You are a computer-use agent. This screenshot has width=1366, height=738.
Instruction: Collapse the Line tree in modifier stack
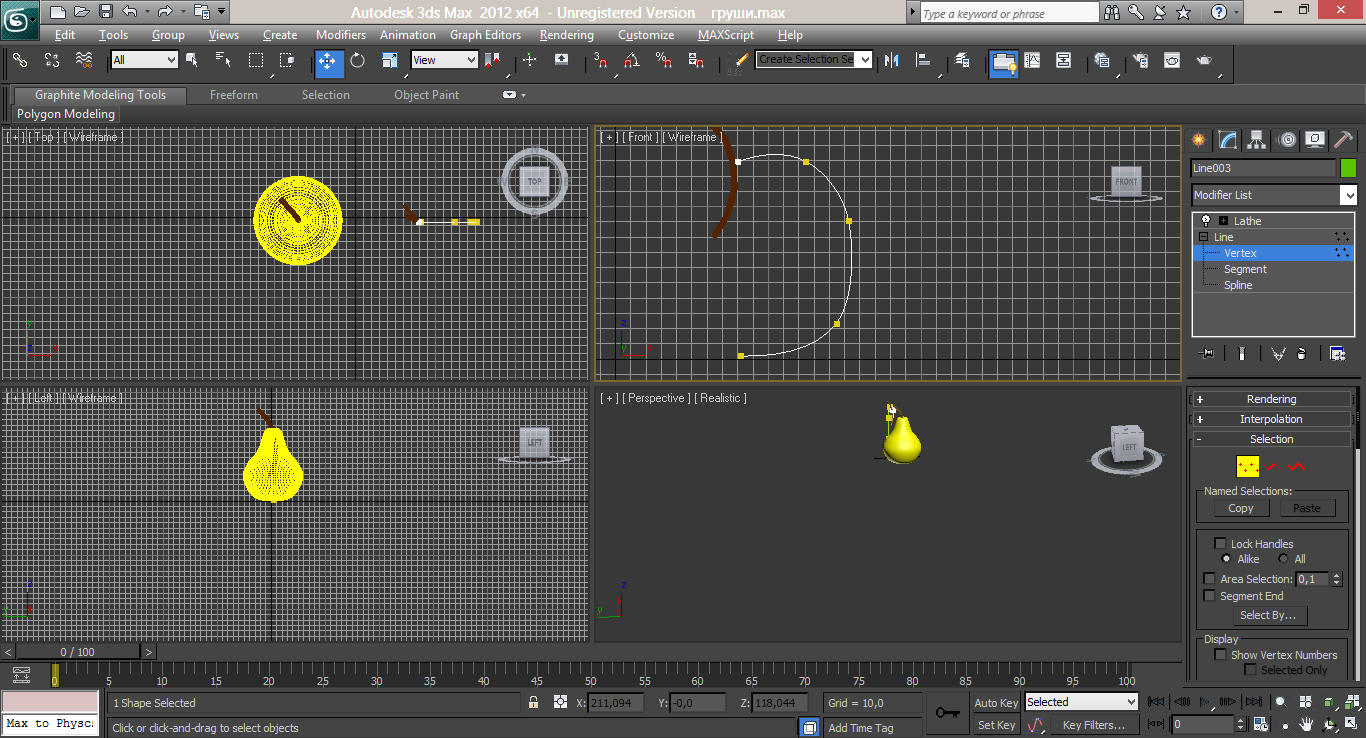[1204, 237]
